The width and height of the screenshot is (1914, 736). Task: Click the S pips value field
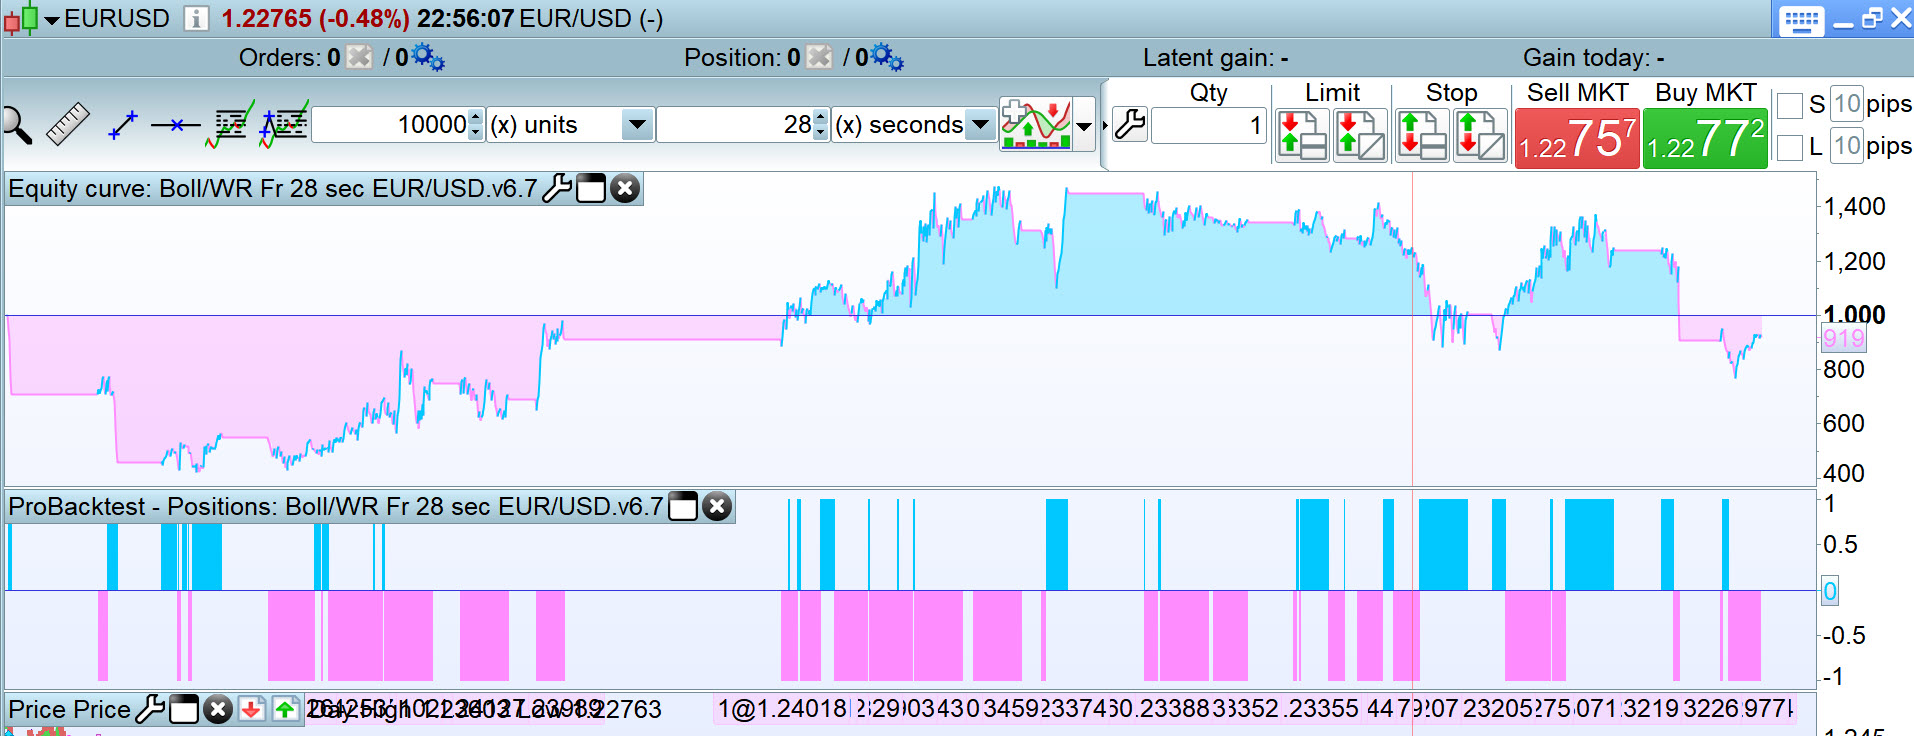point(1847,103)
